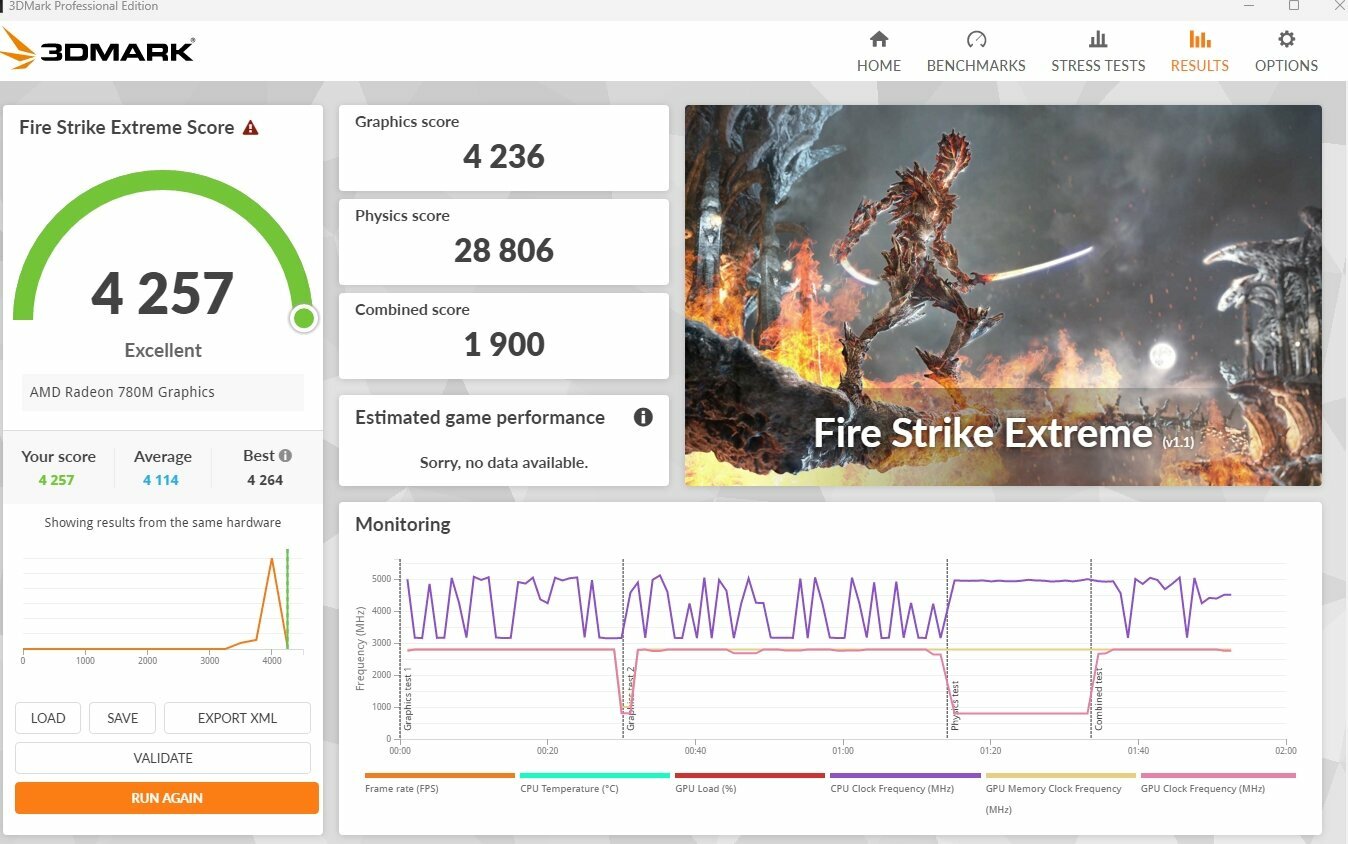Click the Estimated game performance heading
Viewport: 1348px width, 844px height.
pyautogui.click(x=480, y=418)
